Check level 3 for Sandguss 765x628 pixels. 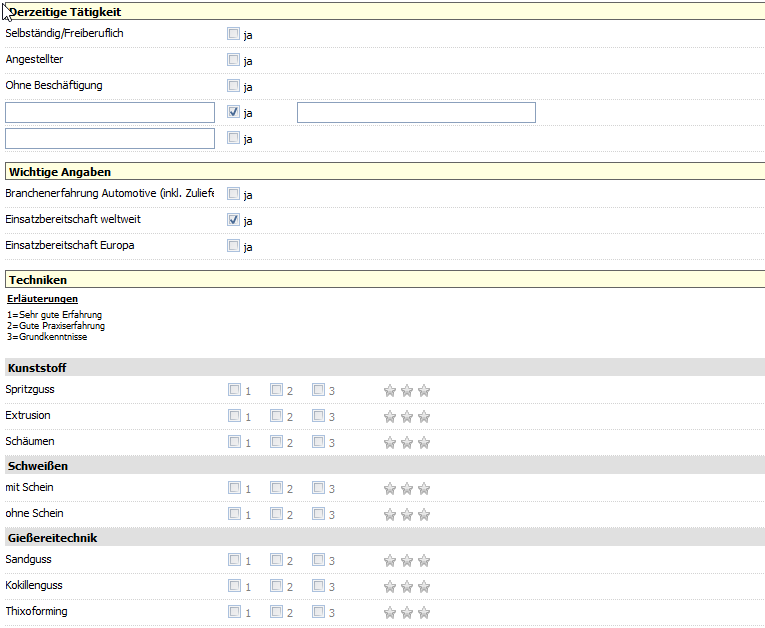pos(318,559)
